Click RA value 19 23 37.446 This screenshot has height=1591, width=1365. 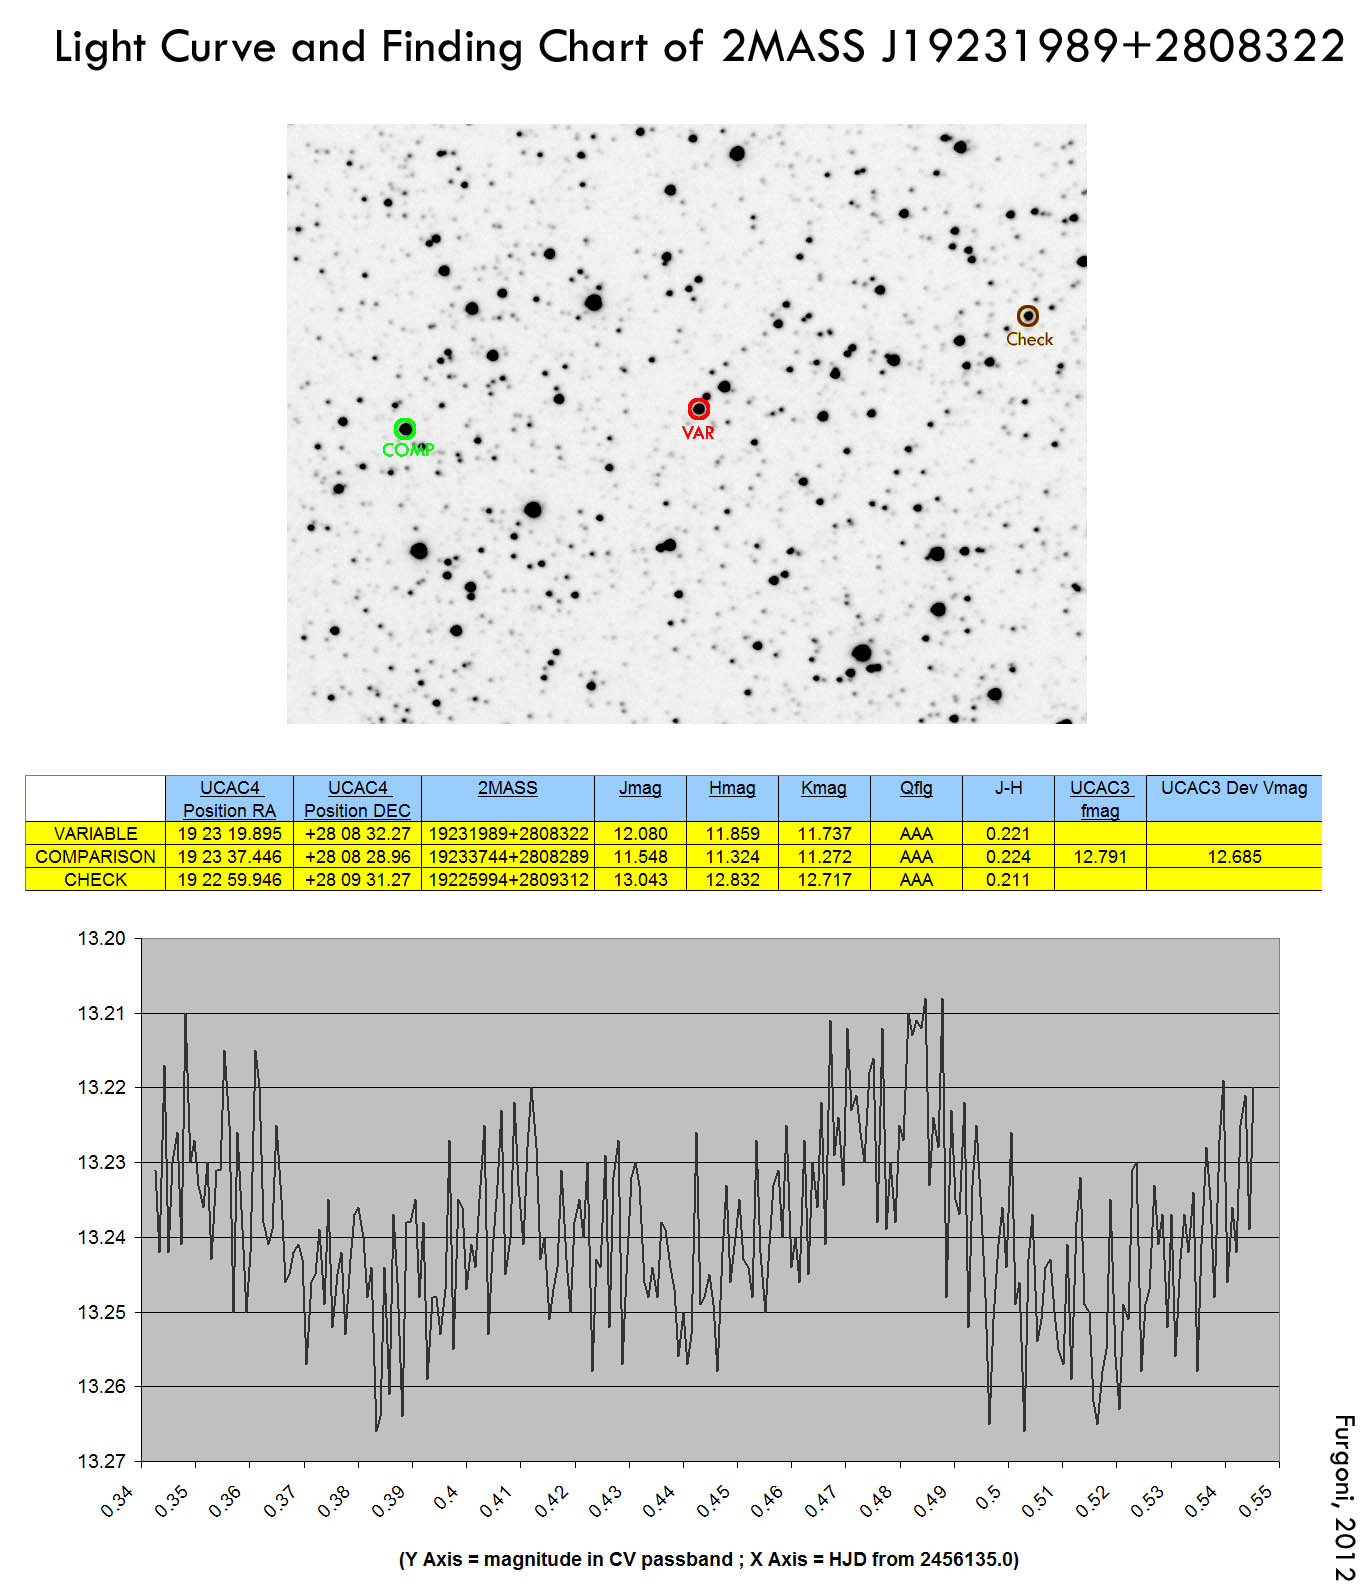[230, 857]
